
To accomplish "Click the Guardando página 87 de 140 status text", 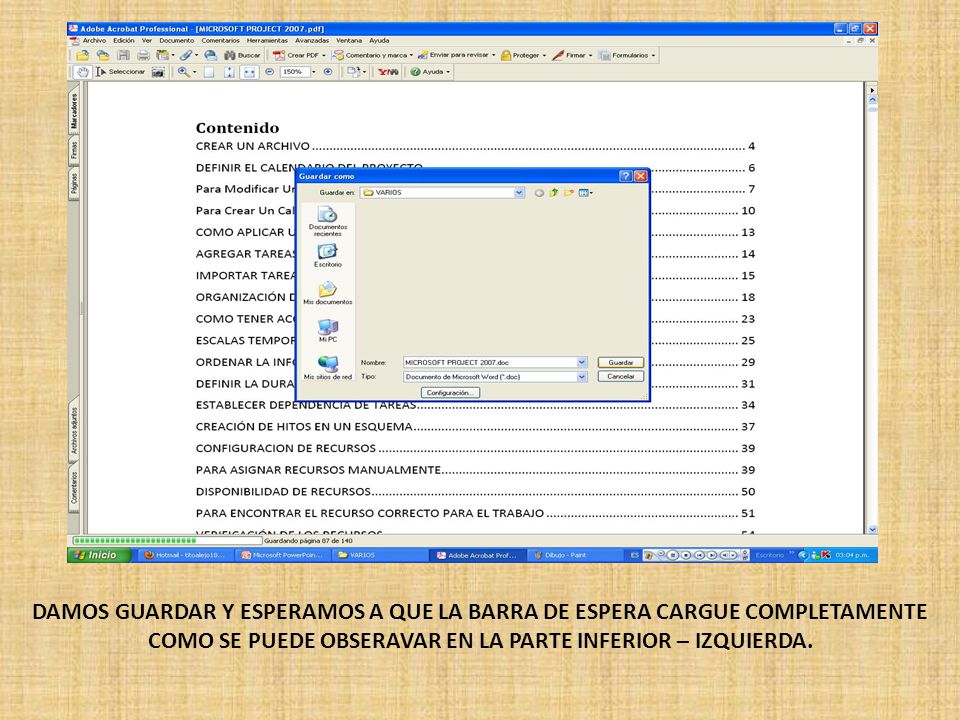I will pos(309,541).
